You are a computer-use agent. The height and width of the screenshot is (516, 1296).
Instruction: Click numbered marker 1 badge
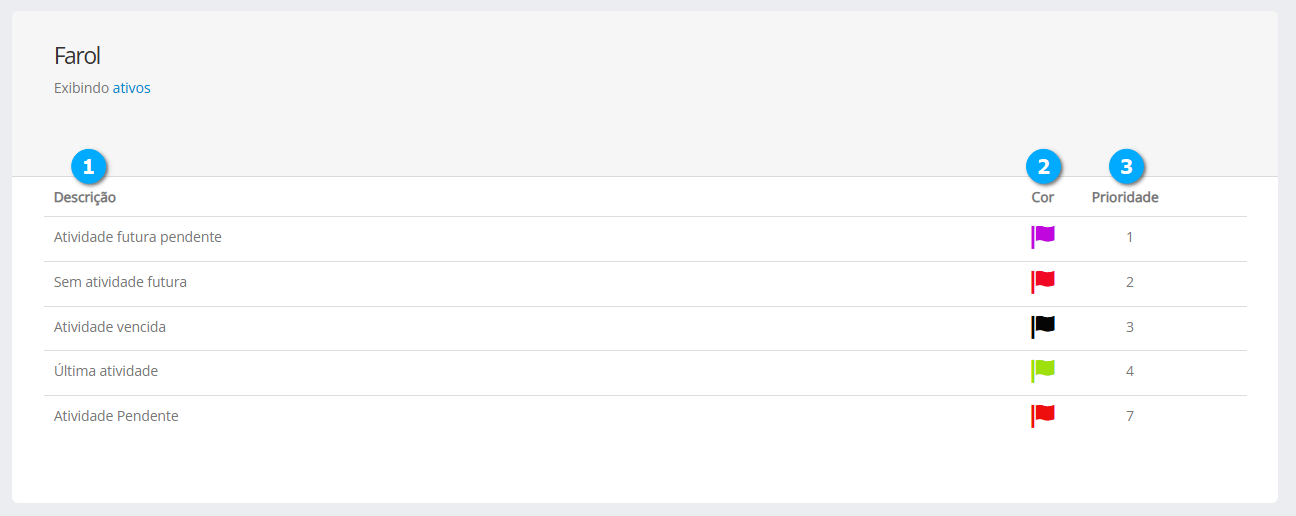[88, 166]
